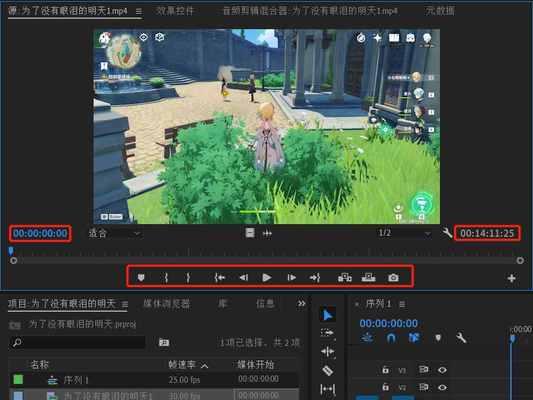The height and width of the screenshot is (400, 533).
Task: Go to Out point in Source monitor
Action: pos(315,278)
